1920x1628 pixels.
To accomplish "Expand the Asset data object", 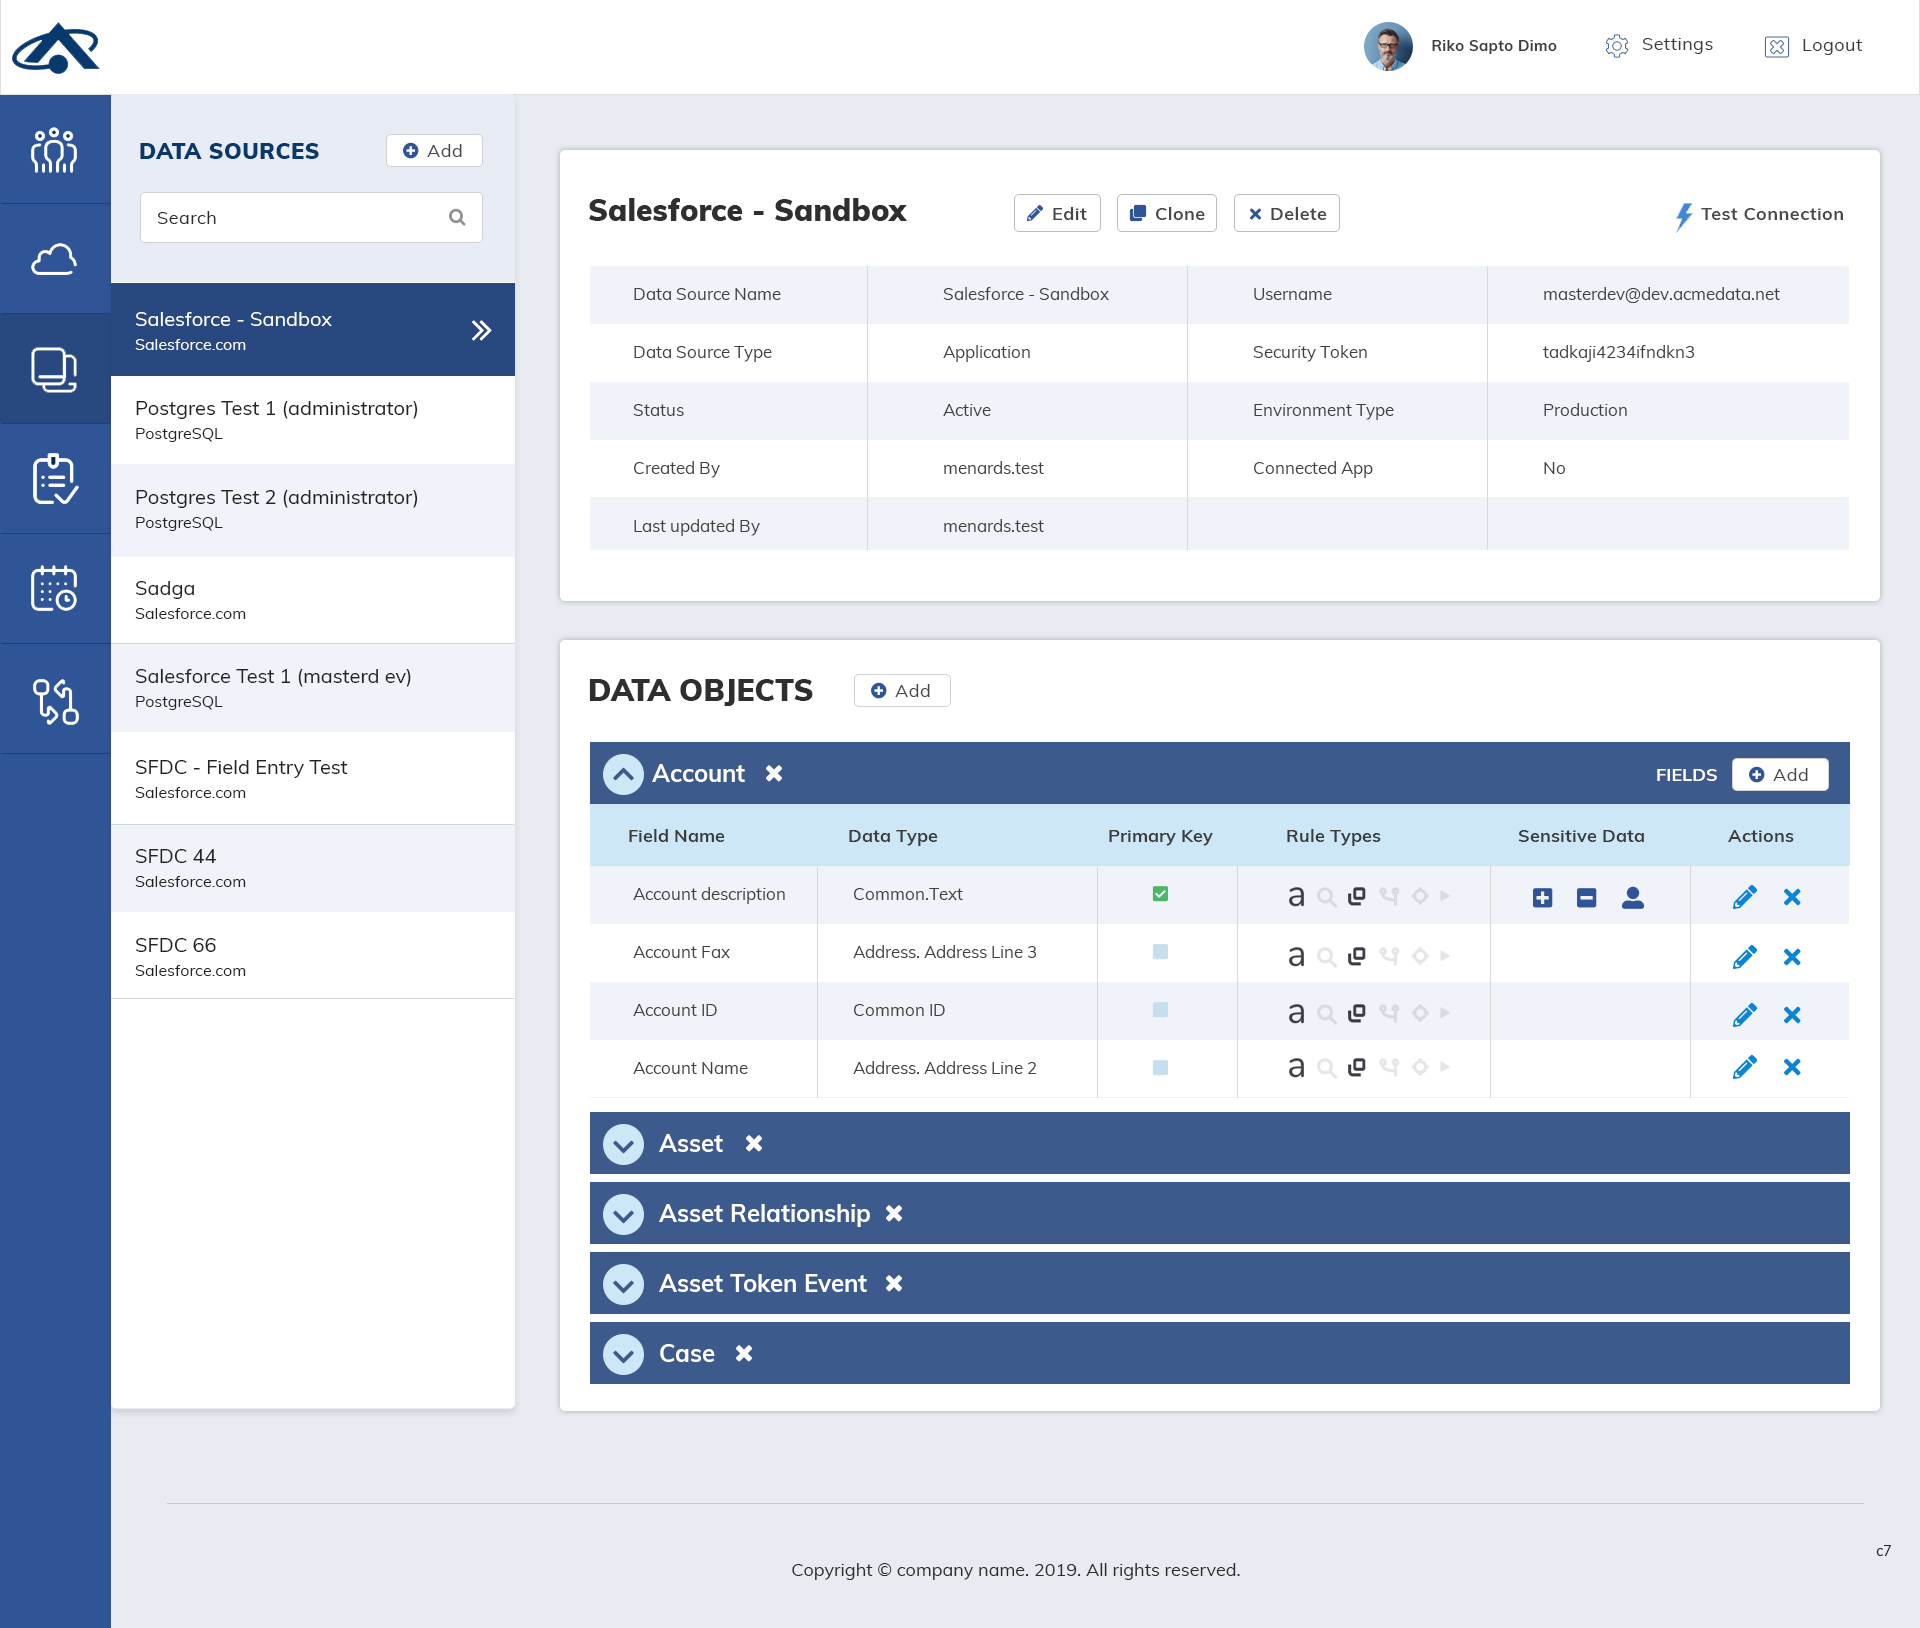I will click(623, 1144).
